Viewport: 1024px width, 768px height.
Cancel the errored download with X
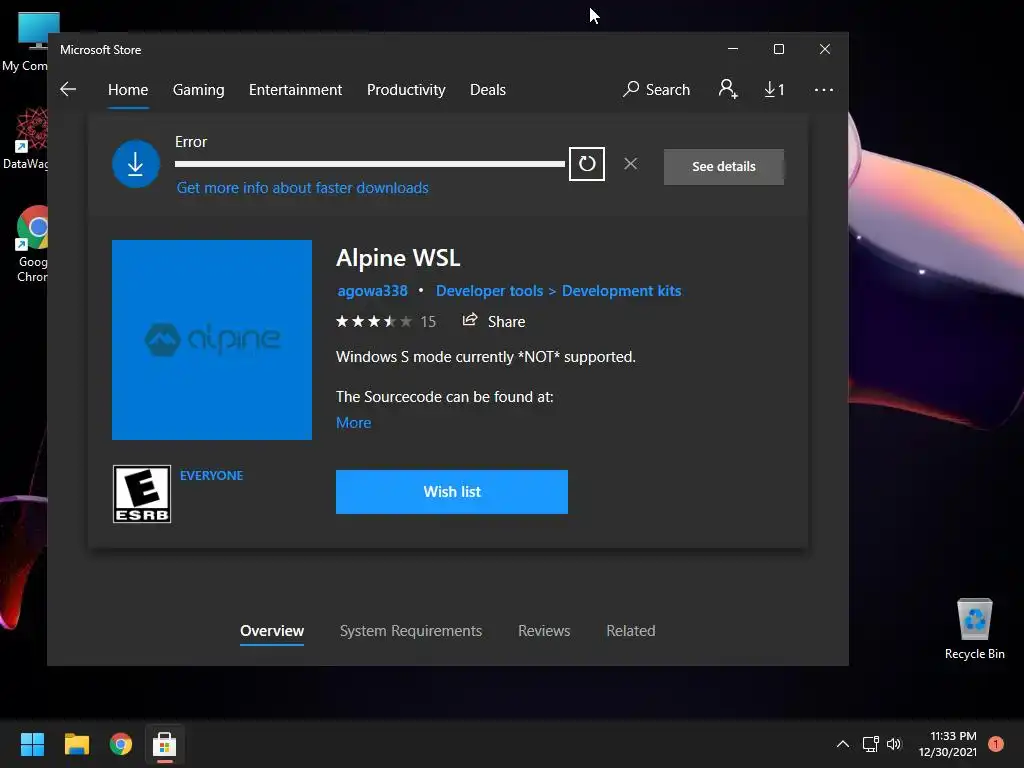pos(630,164)
